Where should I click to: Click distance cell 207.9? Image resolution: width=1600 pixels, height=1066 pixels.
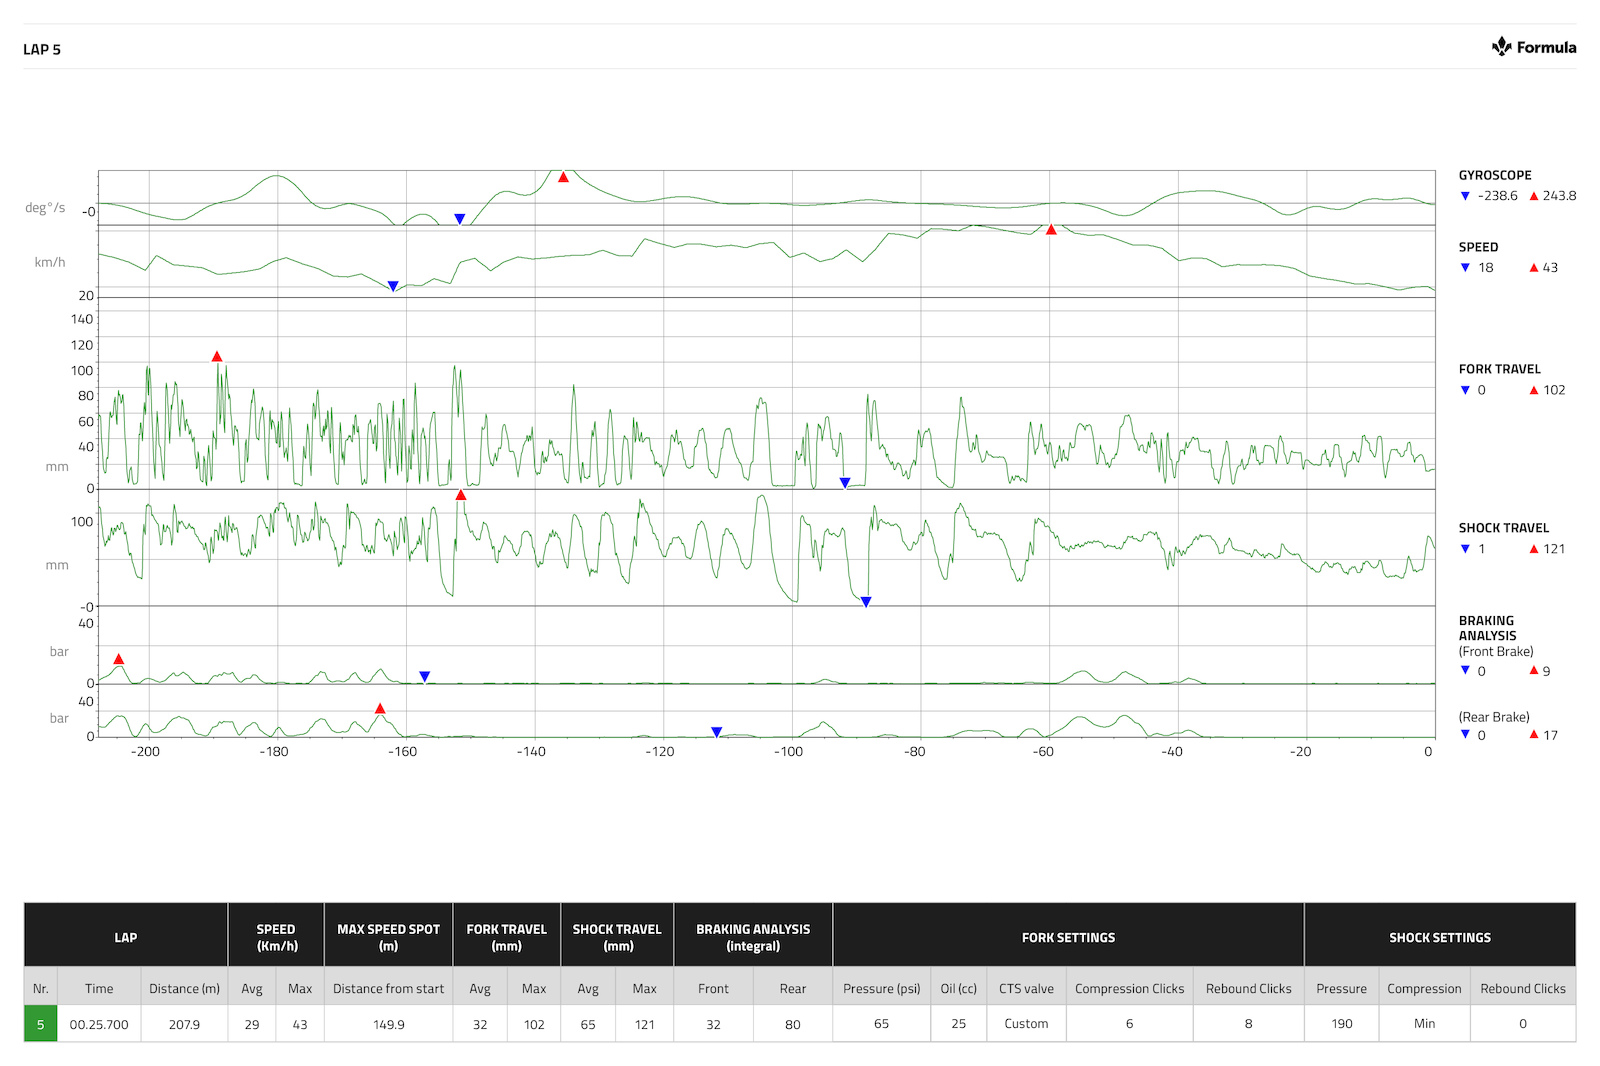pyautogui.click(x=184, y=1024)
